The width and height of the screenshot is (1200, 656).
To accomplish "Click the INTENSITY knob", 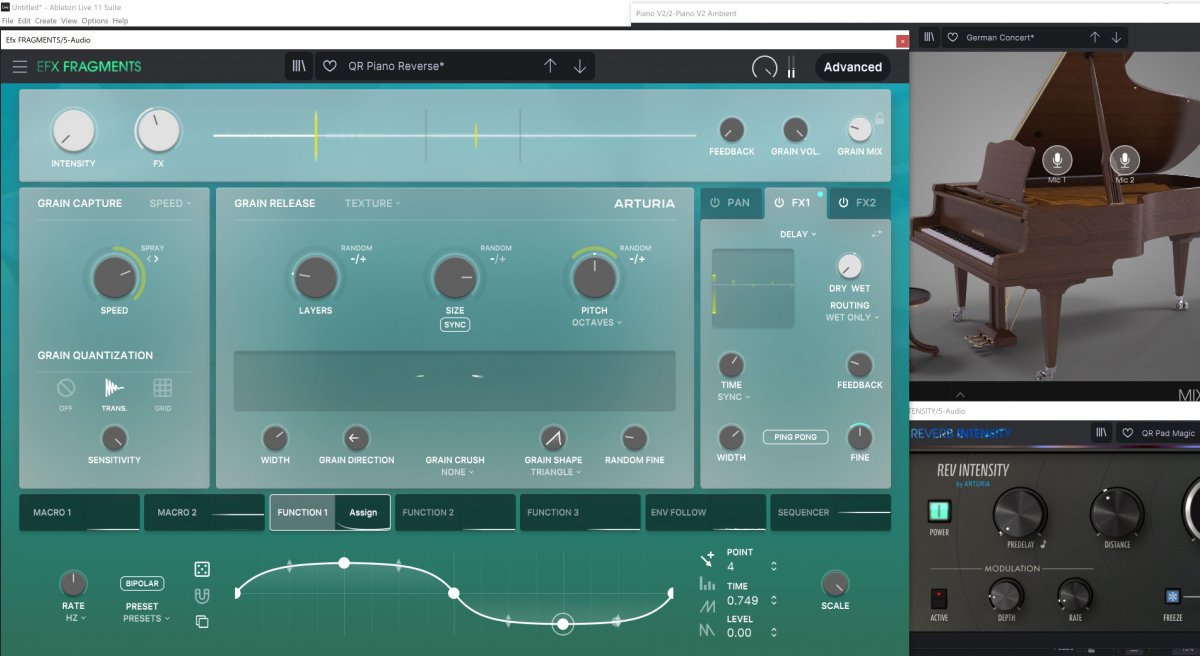I will (x=73, y=131).
